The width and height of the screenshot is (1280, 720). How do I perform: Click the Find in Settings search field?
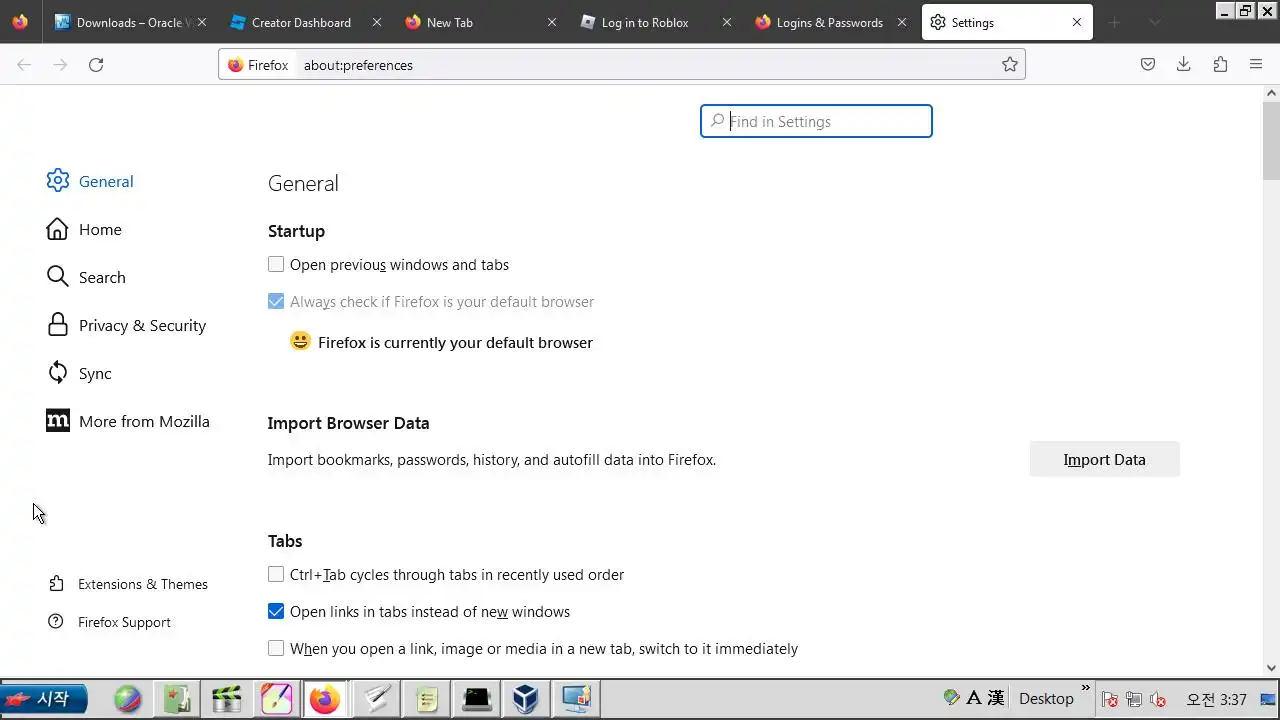point(816,121)
